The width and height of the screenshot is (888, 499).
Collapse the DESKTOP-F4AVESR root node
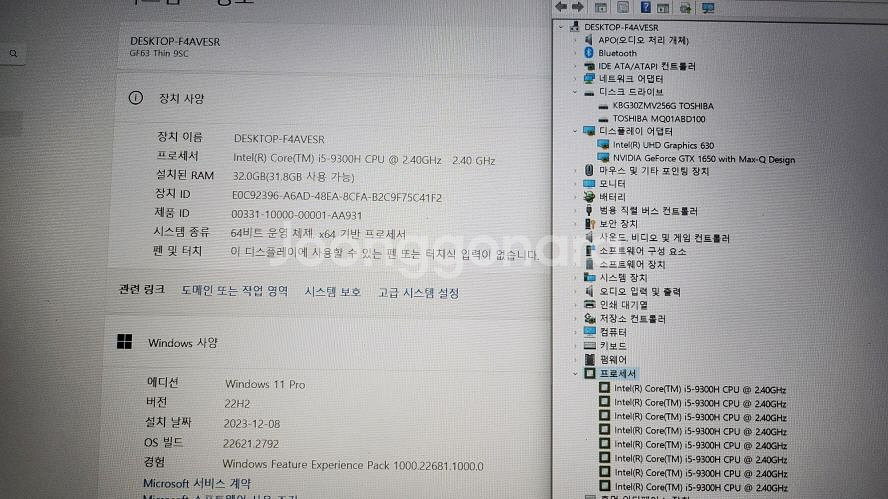point(561,27)
